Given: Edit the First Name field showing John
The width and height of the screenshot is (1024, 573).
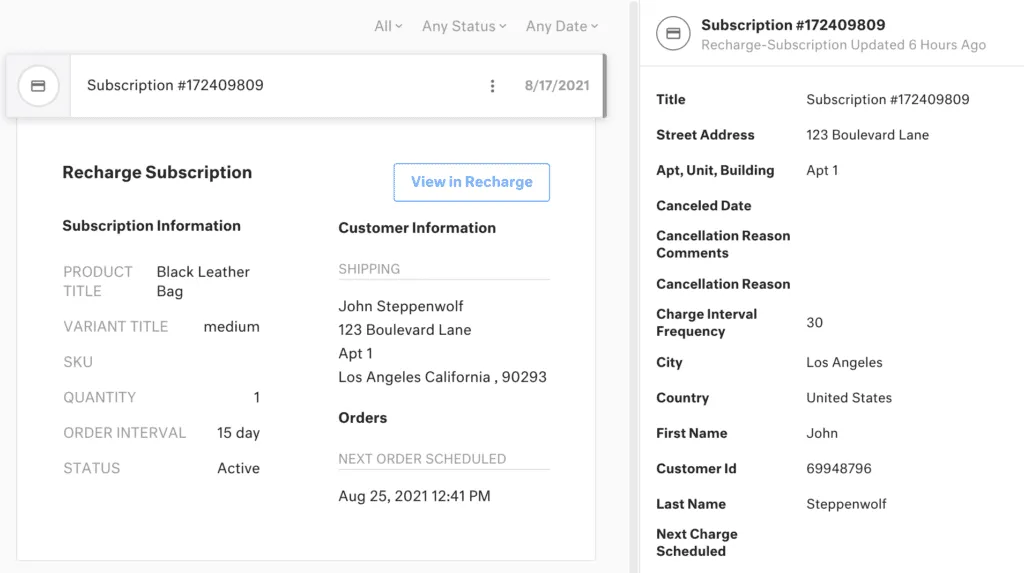Looking at the screenshot, I should click(x=822, y=434).
